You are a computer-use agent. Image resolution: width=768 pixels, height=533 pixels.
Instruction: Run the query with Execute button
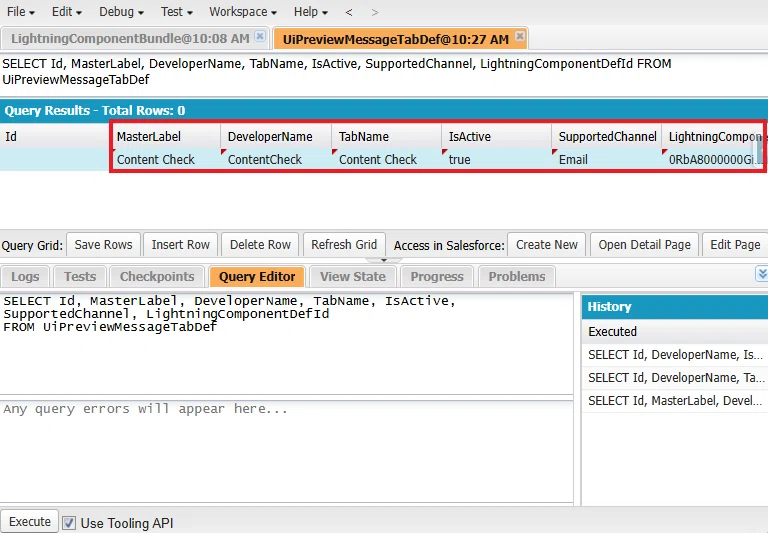pos(30,522)
